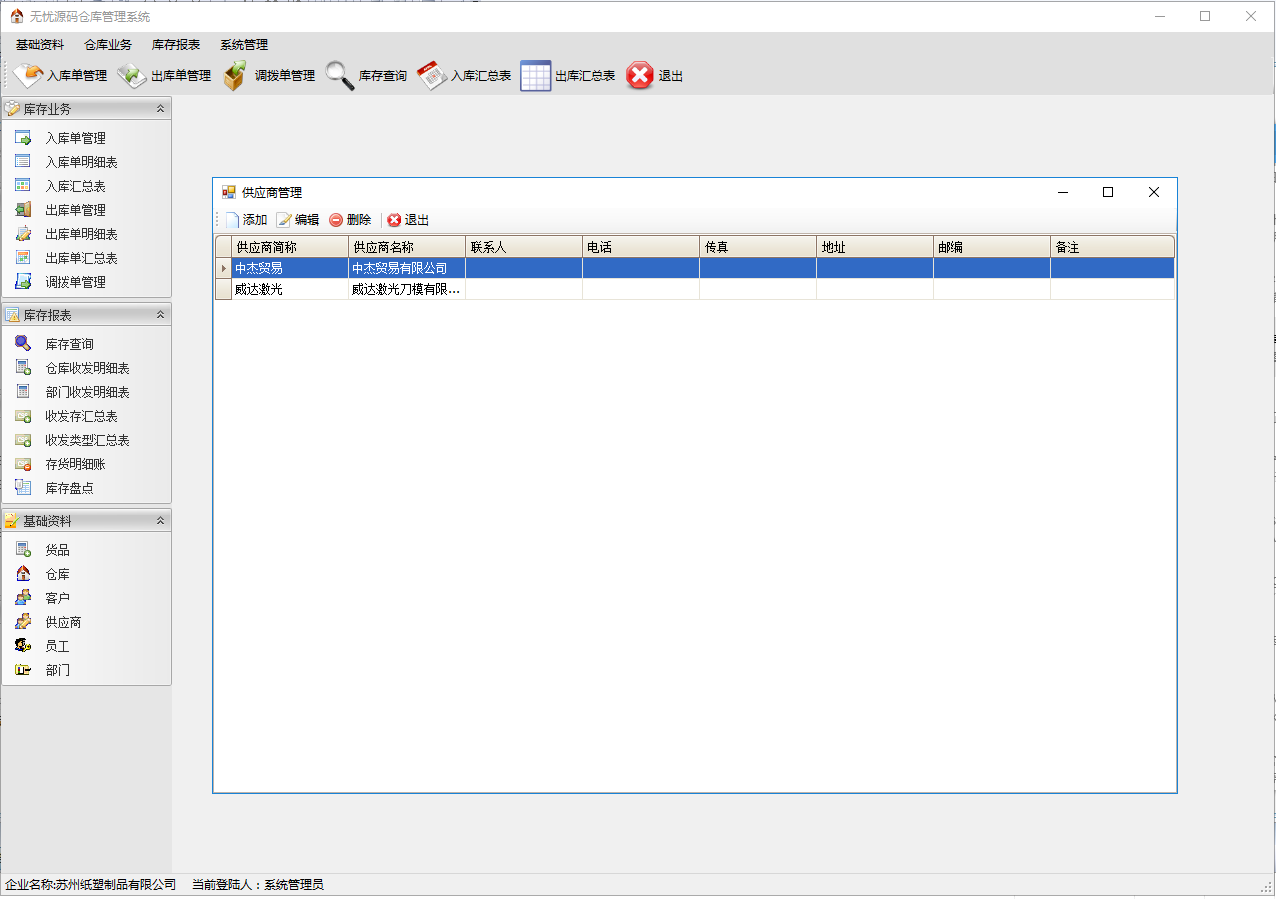Open 入库汇总表 in the sidebar
The height and width of the screenshot is (899, 1276).
pyautogui.click(x=75, y=186)
